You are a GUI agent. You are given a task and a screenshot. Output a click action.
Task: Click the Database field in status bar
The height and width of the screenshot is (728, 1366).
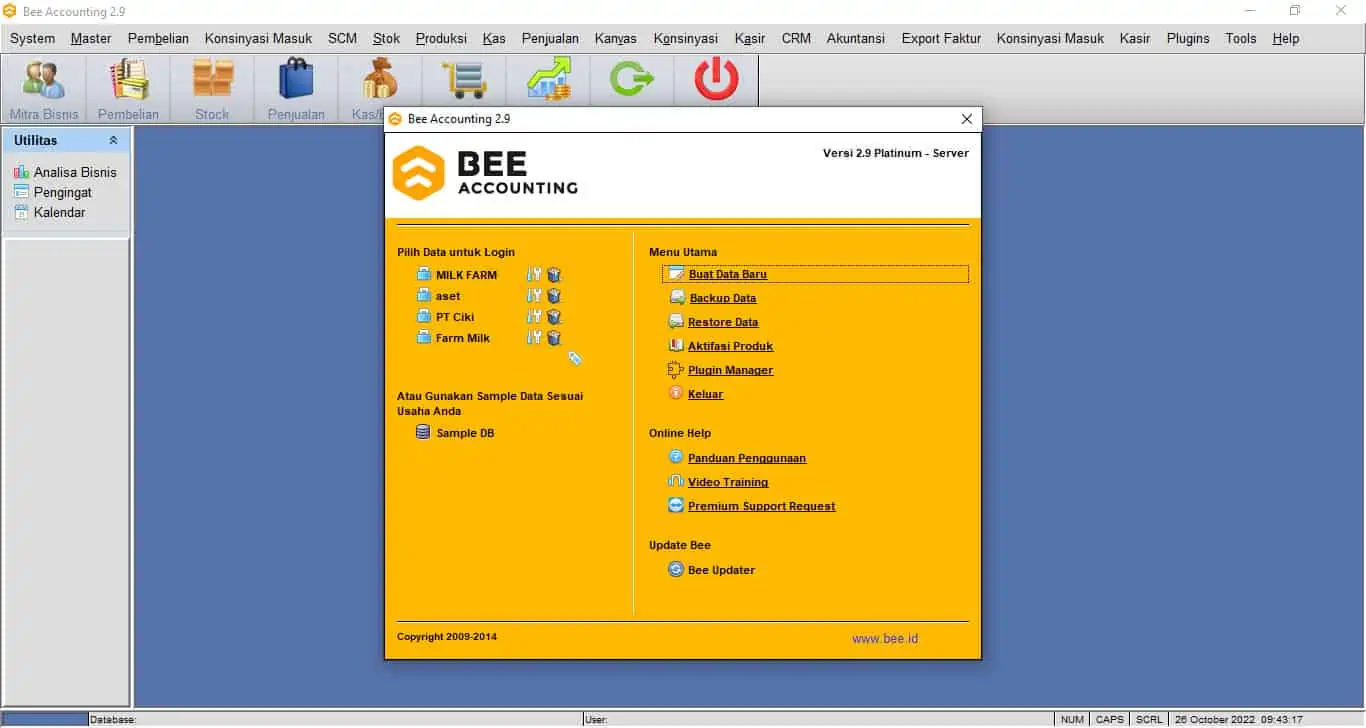point(335,719)
